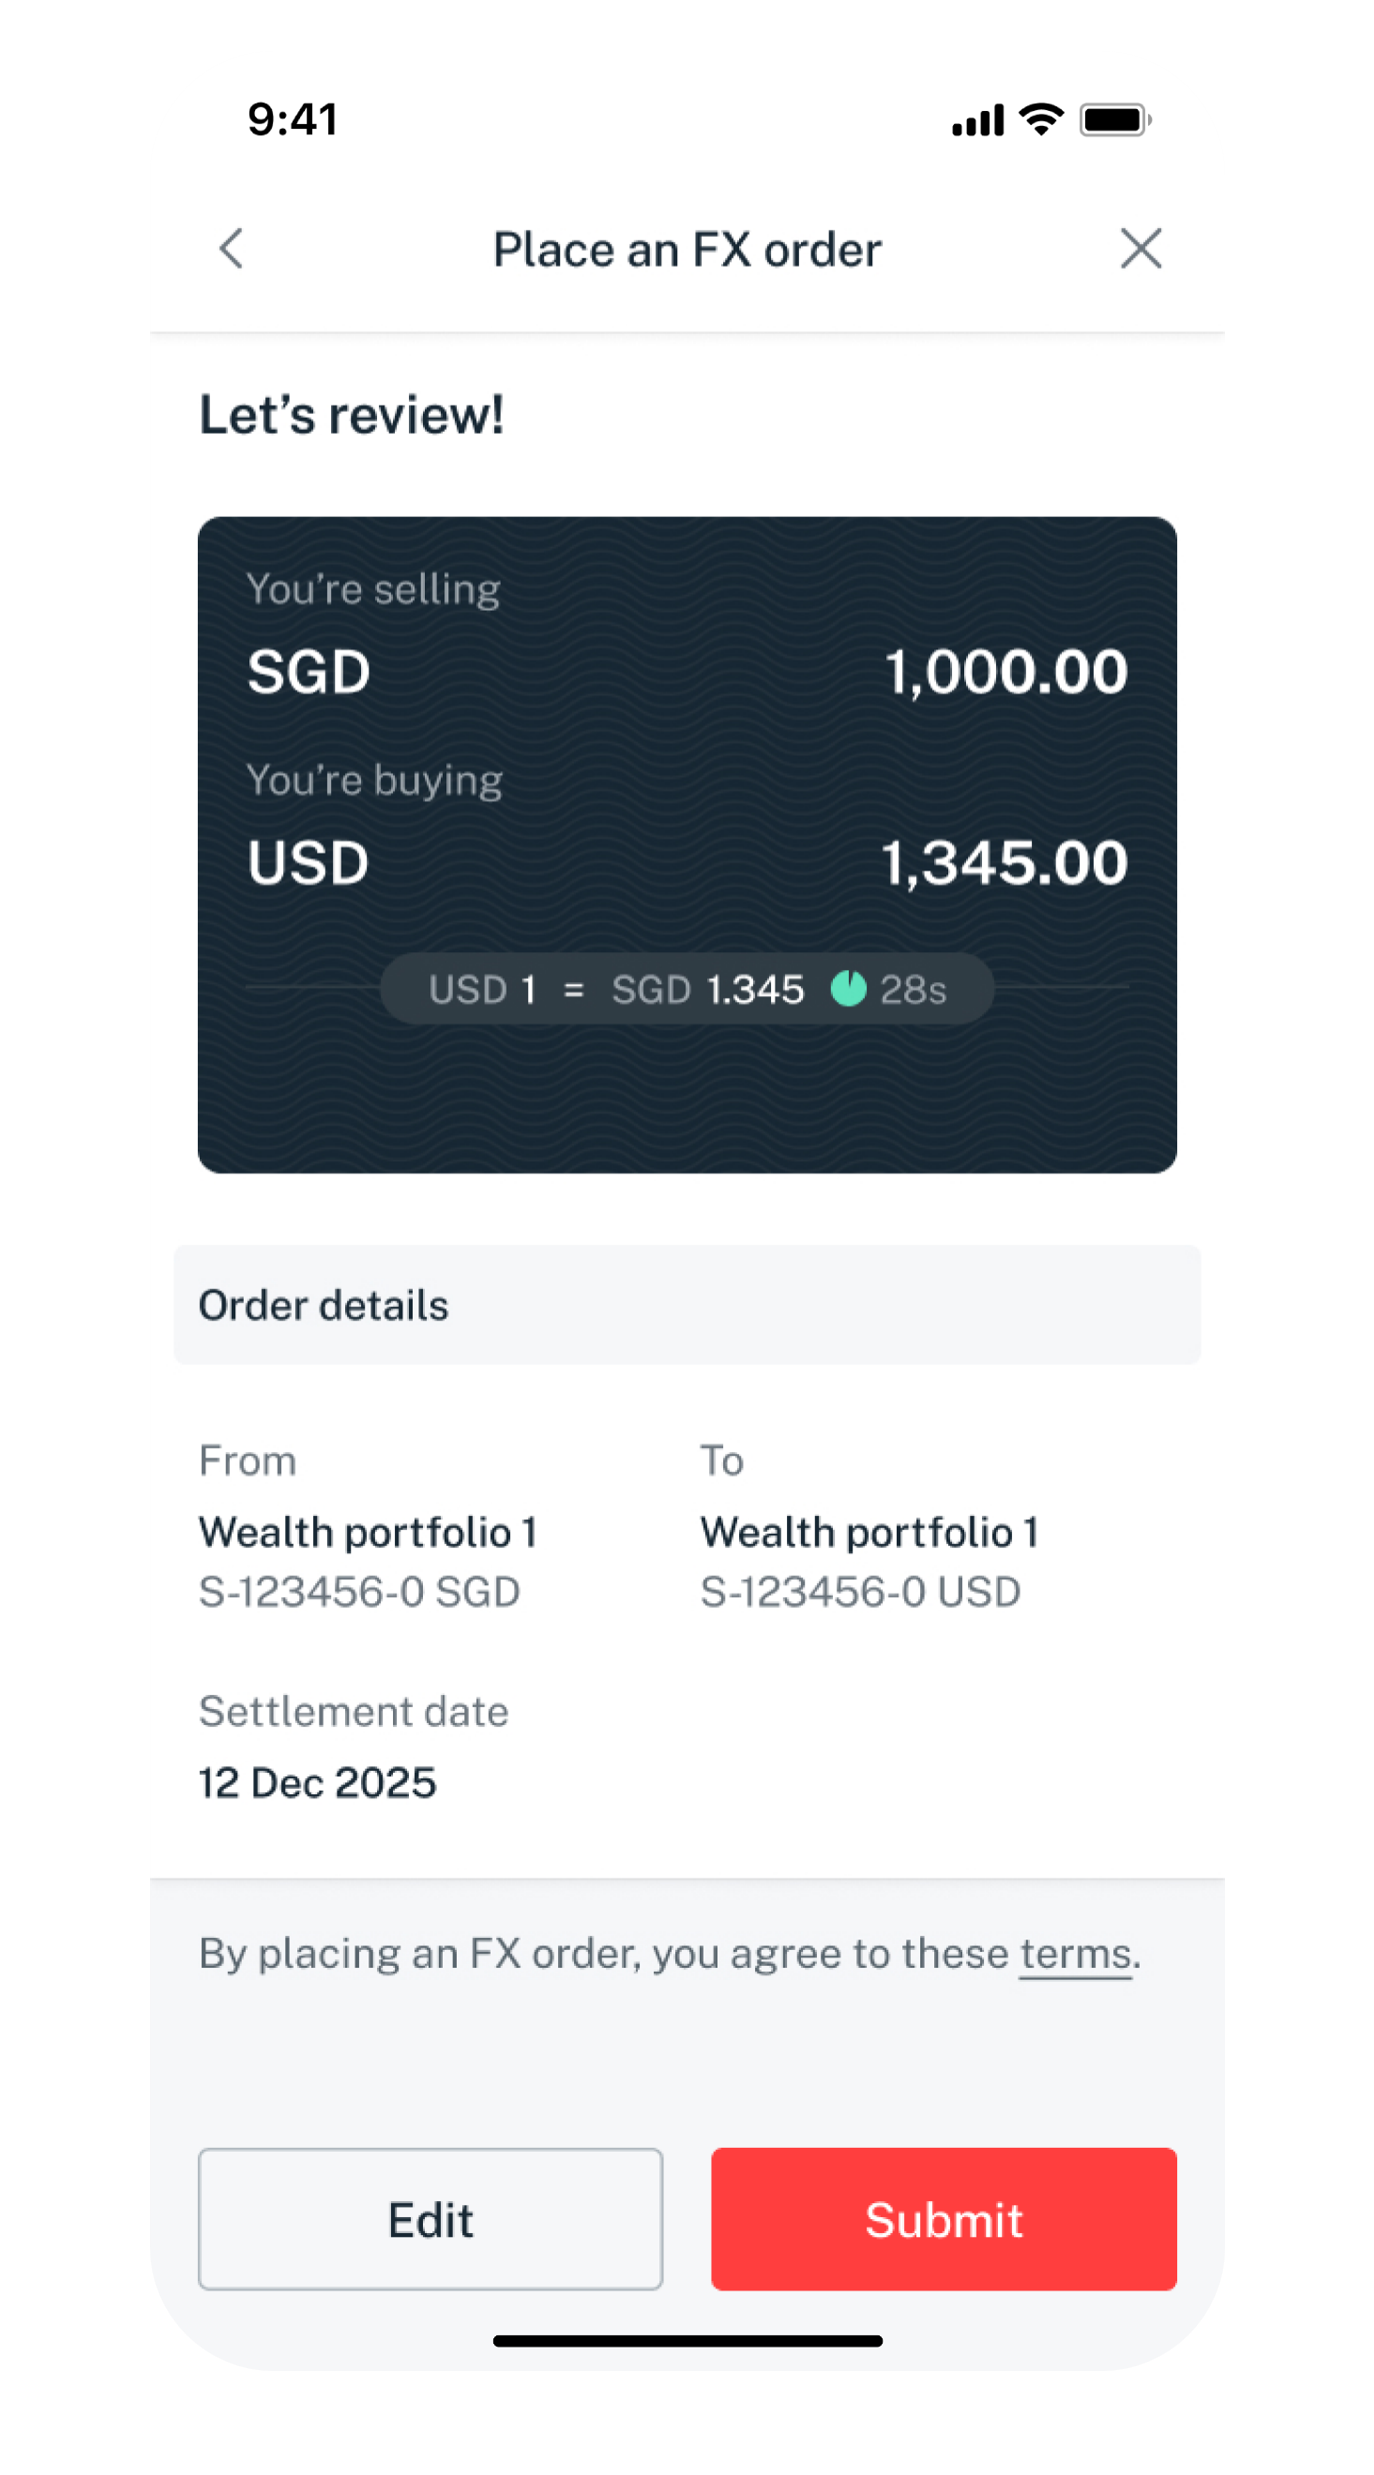Close the FX order screen
This screenshot has width=1374, height=2475.
1141,249
